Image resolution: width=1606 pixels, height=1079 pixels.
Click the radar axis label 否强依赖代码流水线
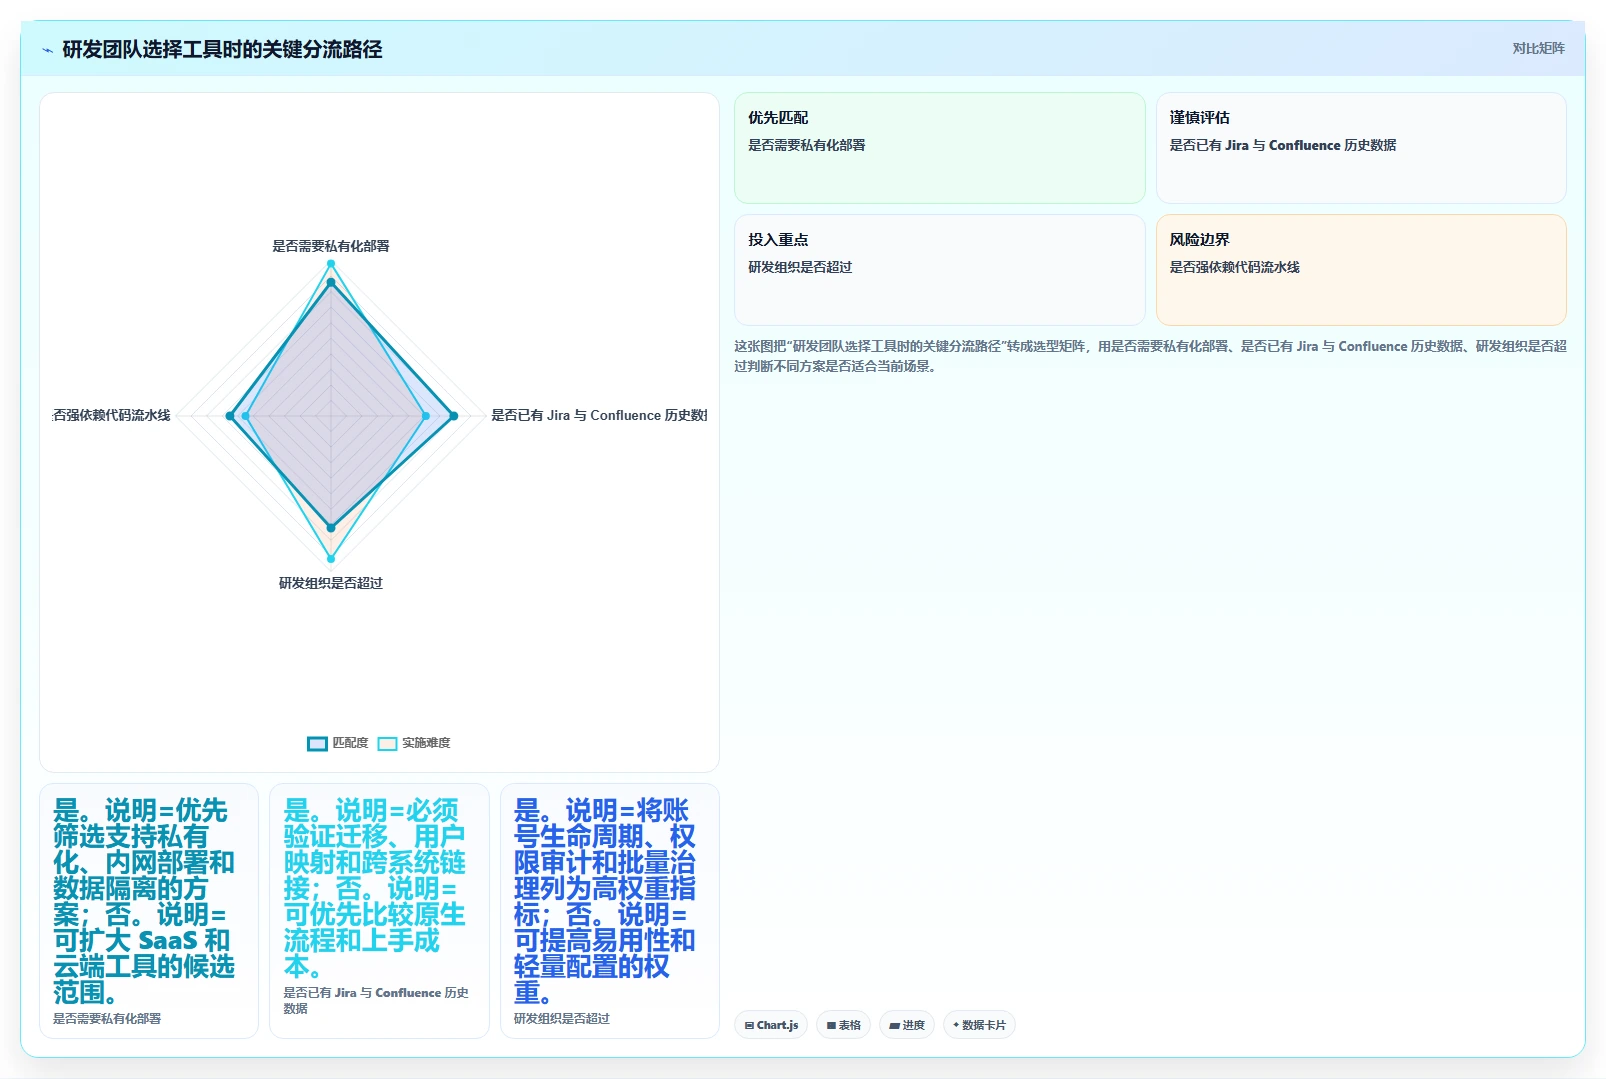(x=112, y=415)
